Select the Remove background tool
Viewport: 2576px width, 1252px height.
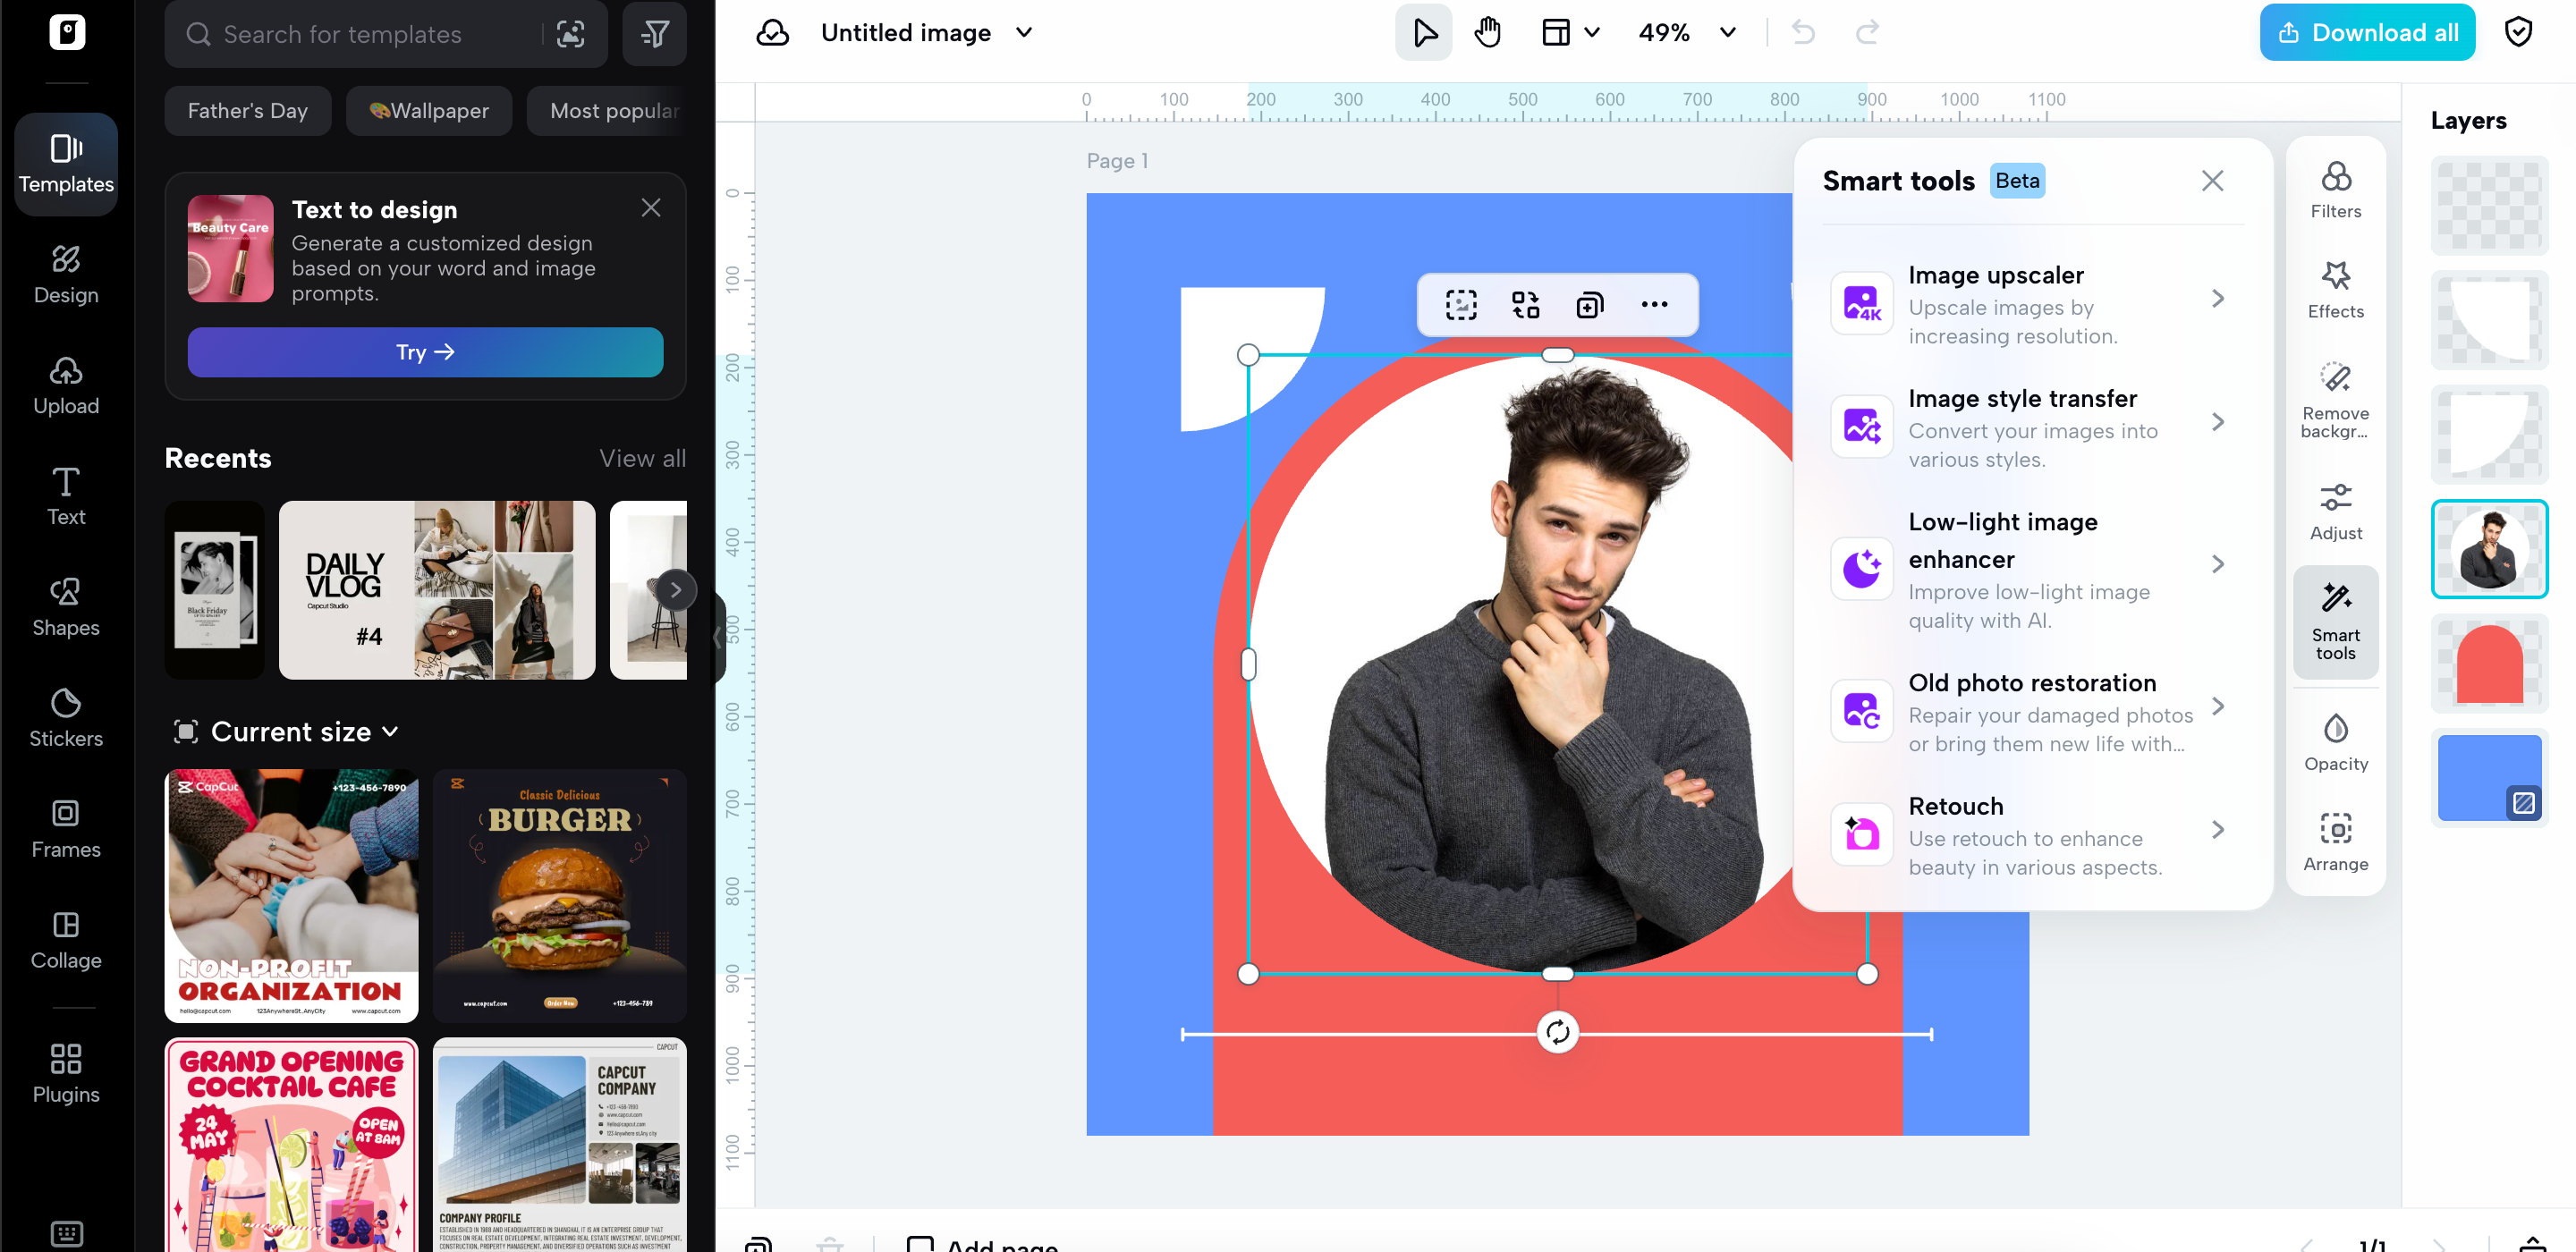(x=2335, y=399)
